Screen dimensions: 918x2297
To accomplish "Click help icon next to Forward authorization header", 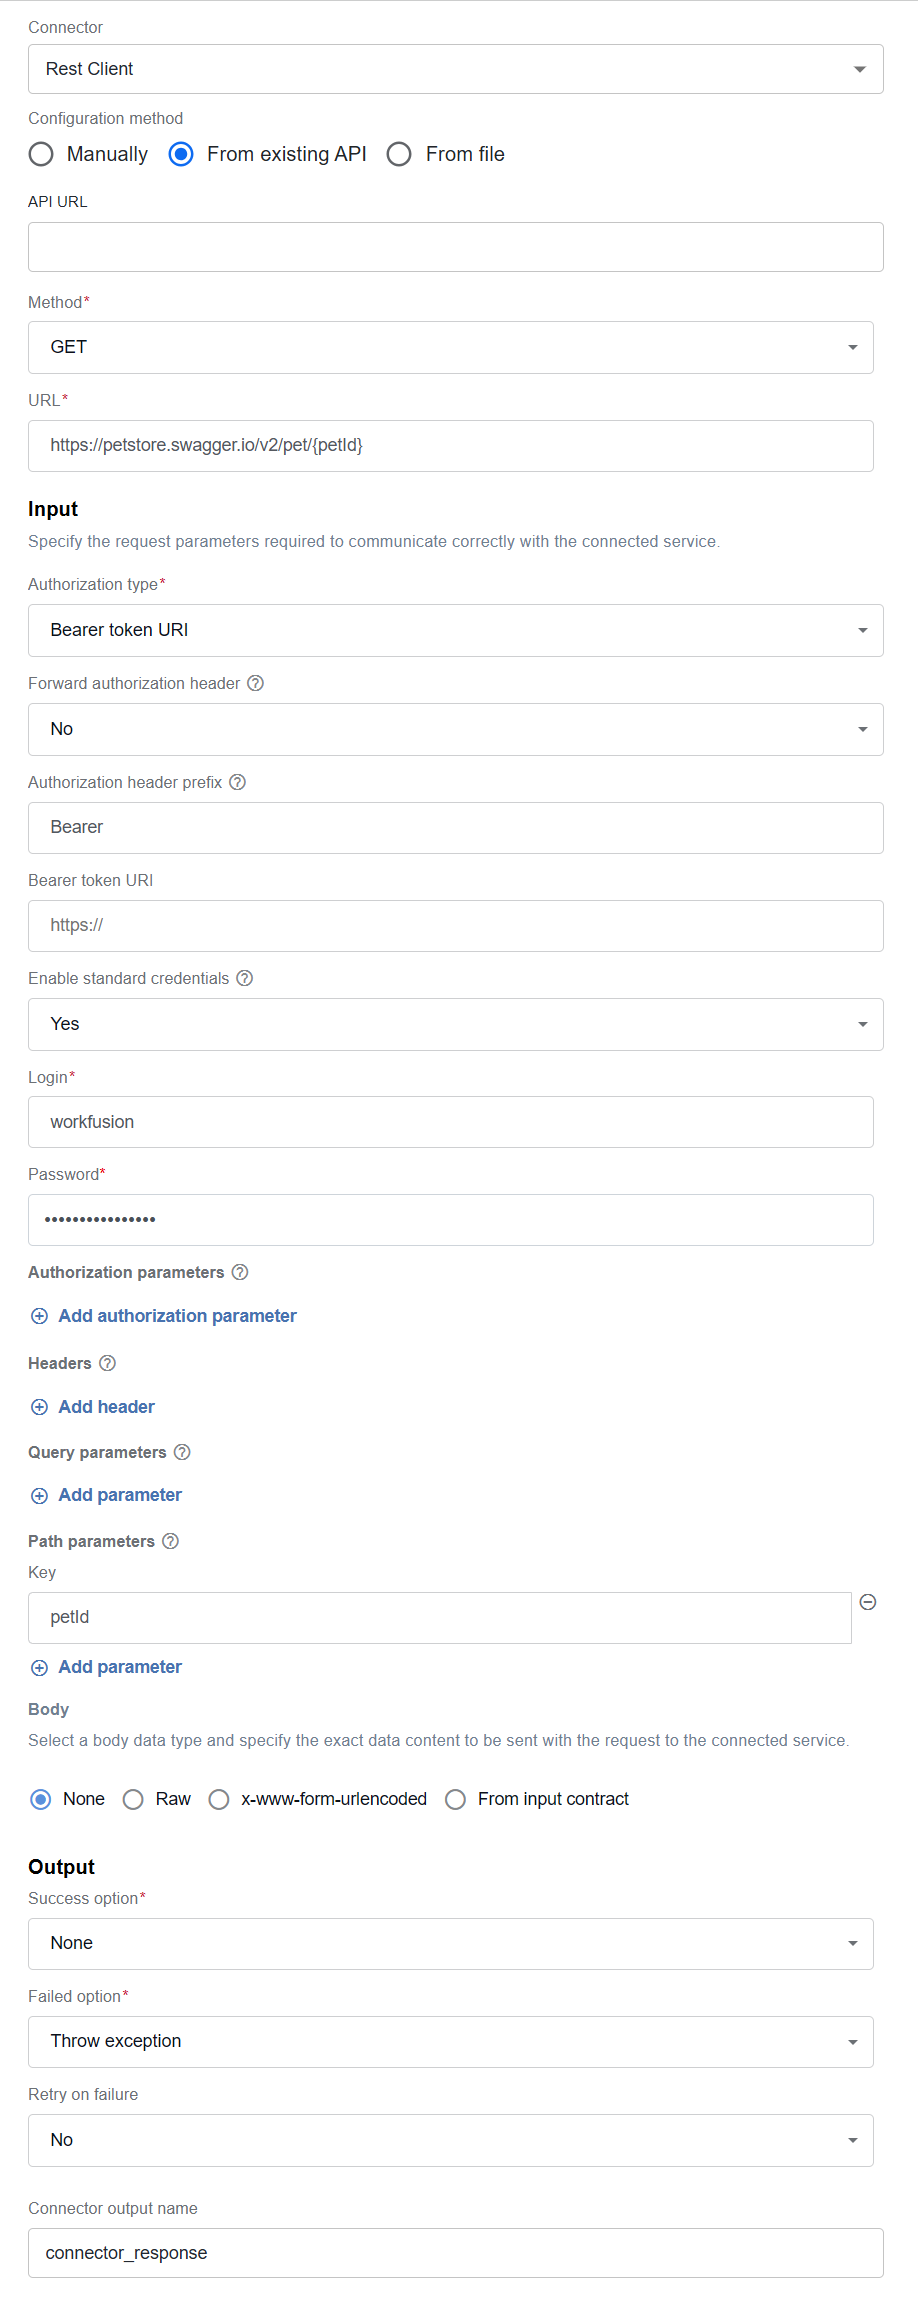I will [255, 683].
